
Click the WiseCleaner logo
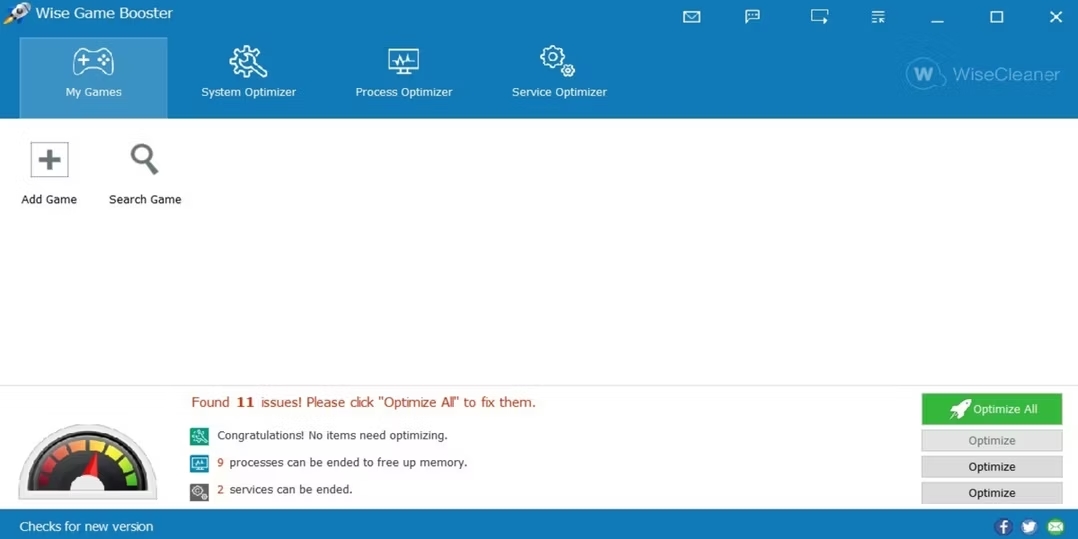[x=983, y=74]
